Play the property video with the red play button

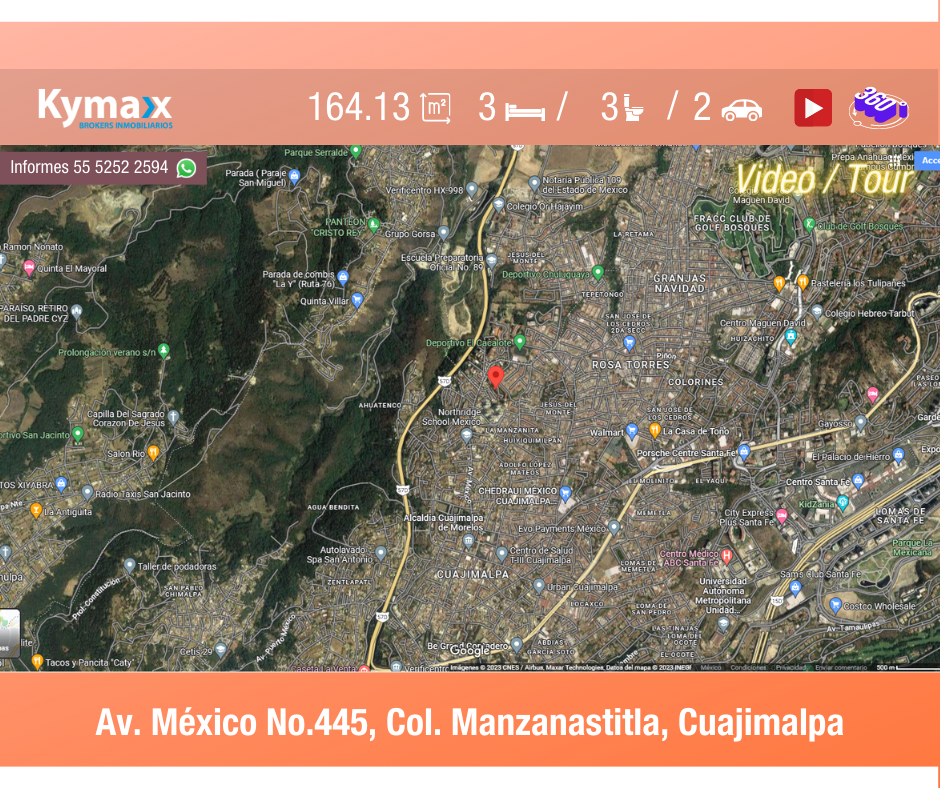point(812,108)
